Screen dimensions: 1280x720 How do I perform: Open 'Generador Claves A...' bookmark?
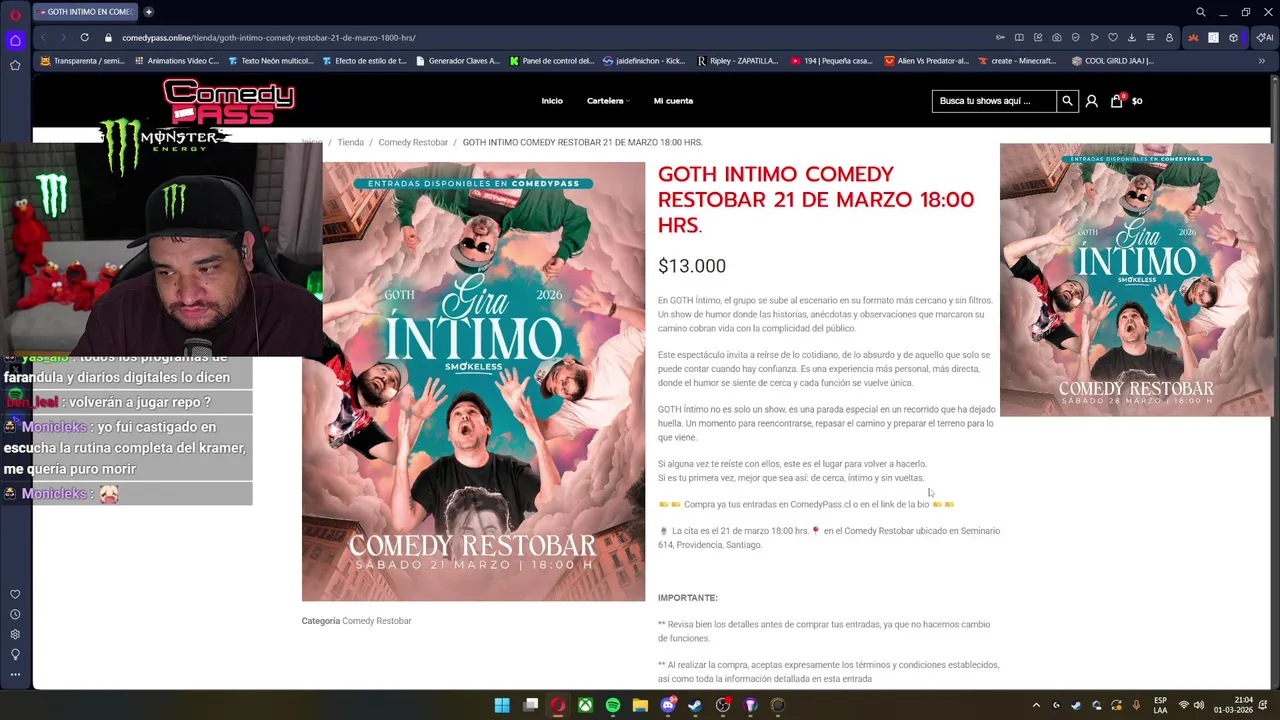(x=457, y=61)
